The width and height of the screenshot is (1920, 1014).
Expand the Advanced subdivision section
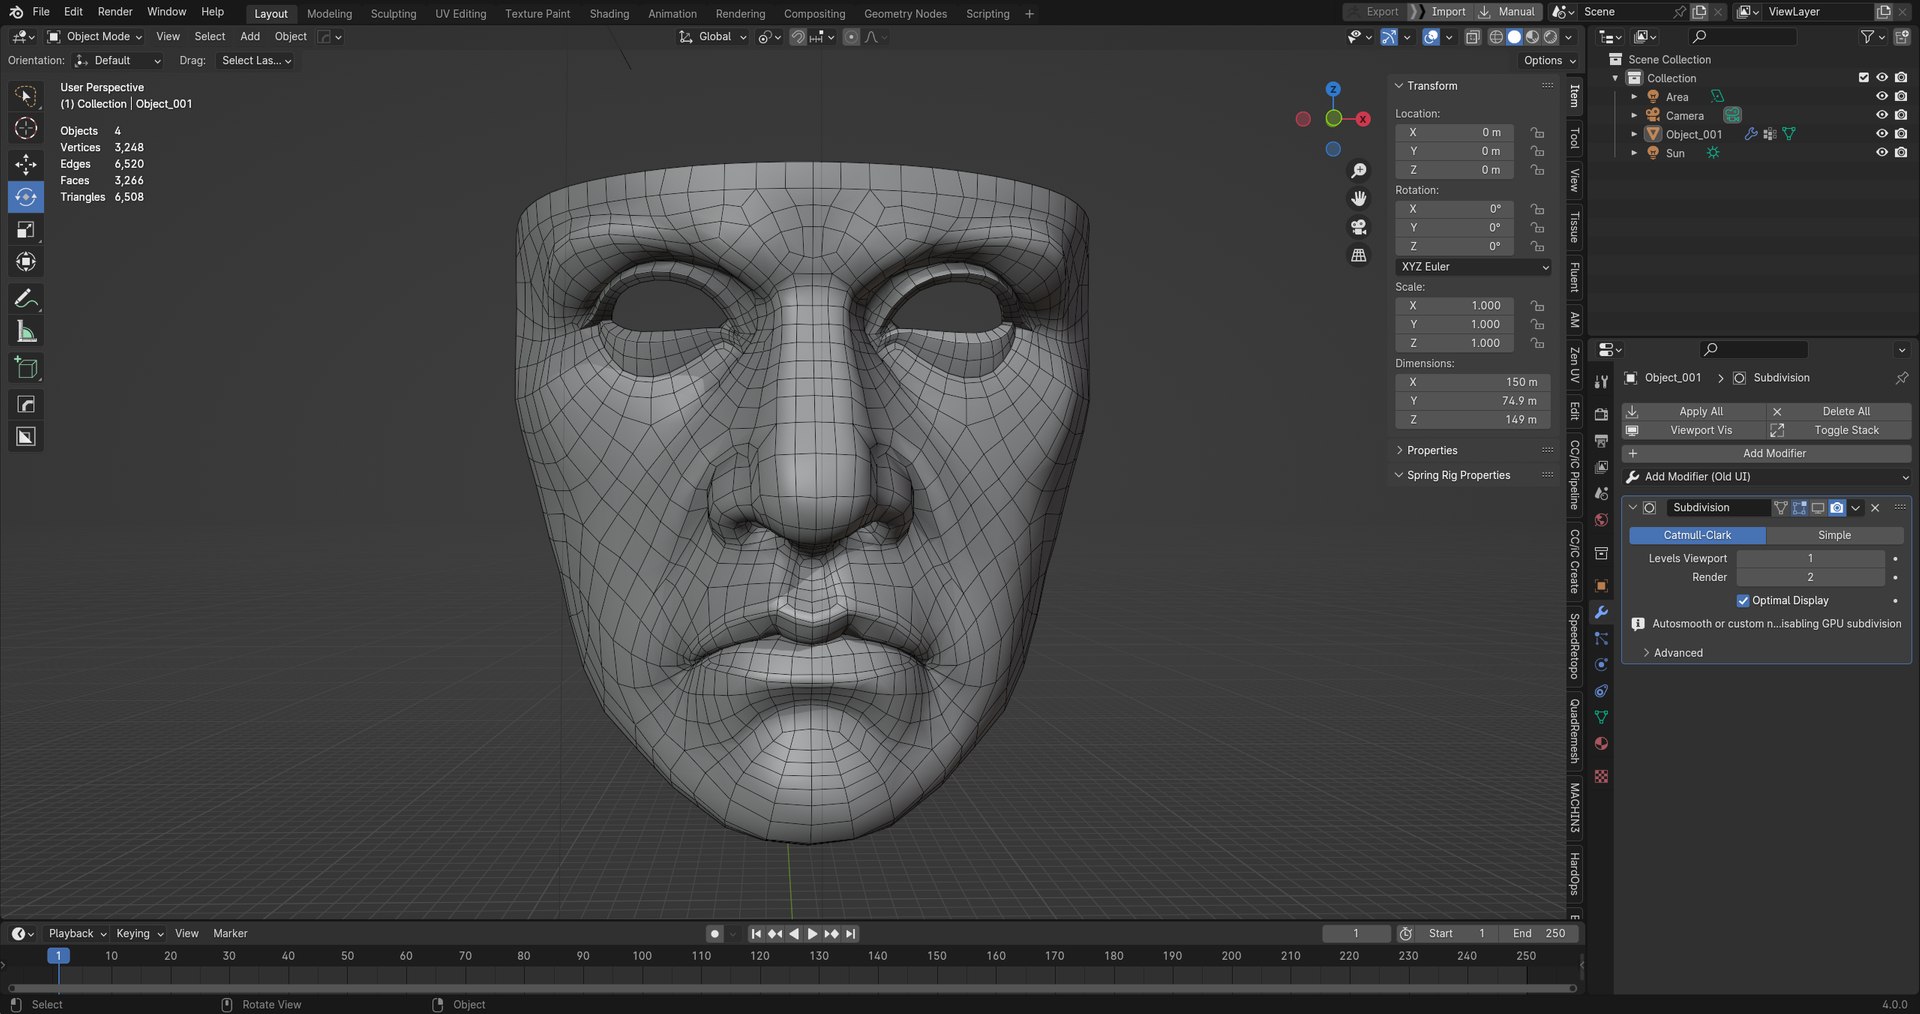coord(1677,653)
